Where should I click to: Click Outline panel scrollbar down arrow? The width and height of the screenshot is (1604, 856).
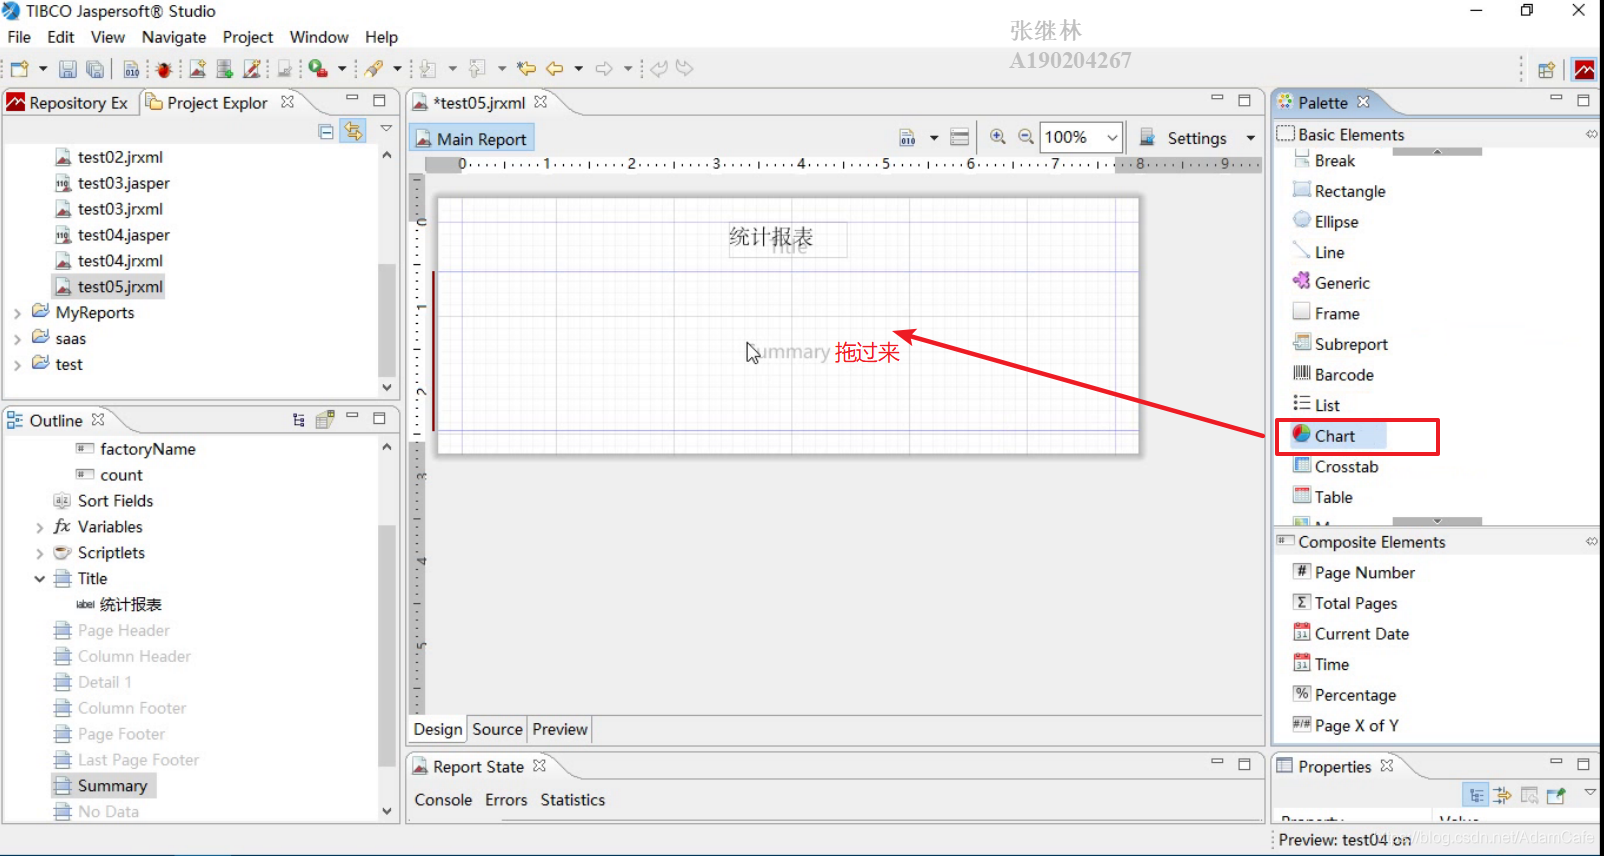[x=387, y=812]
